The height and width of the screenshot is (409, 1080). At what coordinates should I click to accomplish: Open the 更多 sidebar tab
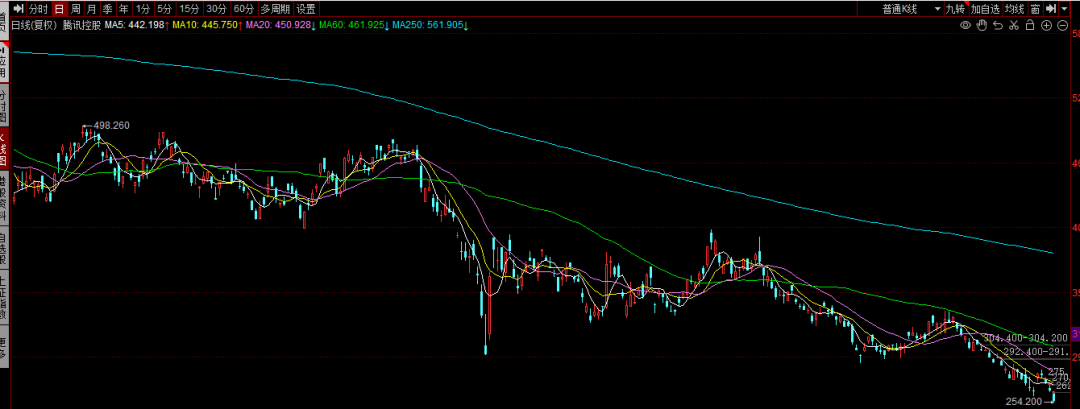[x=4, y=348]
